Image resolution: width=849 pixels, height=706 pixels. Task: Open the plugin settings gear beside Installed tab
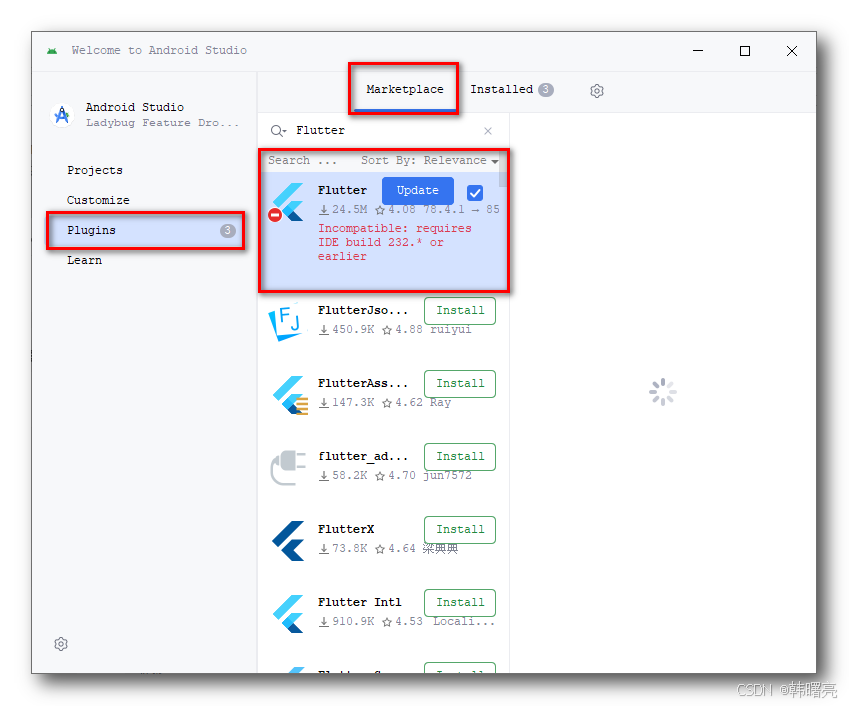597,90
